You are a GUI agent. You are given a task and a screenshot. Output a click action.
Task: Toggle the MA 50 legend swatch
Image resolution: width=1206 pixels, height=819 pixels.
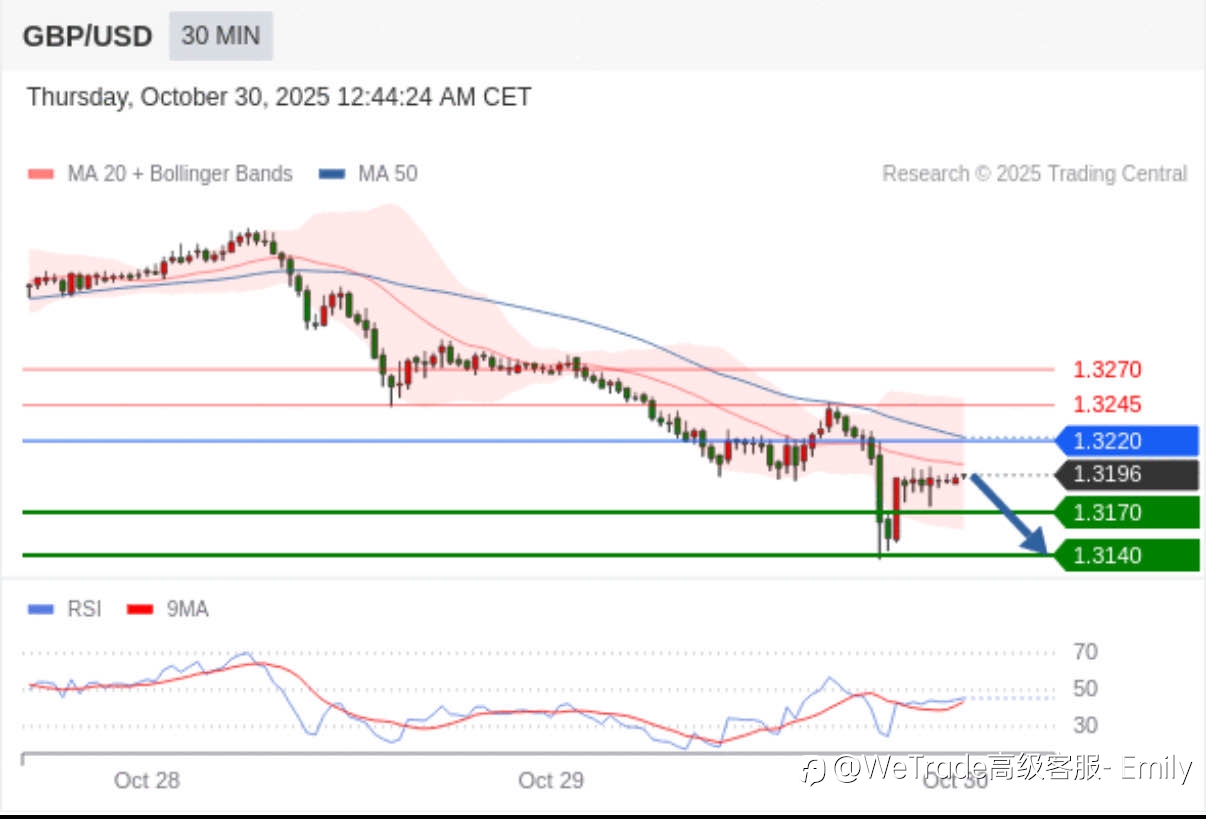[x=332, y=174]
